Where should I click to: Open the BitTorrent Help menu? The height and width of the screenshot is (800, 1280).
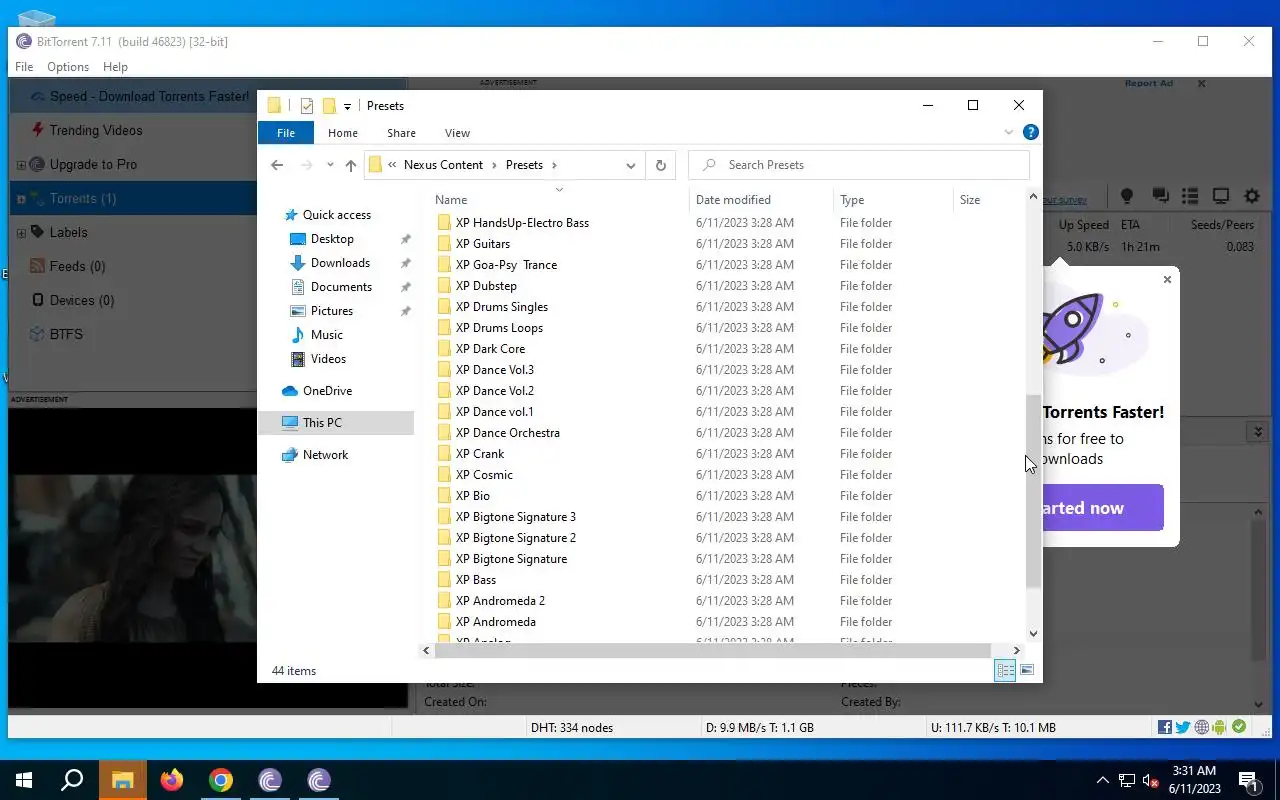(x=115, y=67)
